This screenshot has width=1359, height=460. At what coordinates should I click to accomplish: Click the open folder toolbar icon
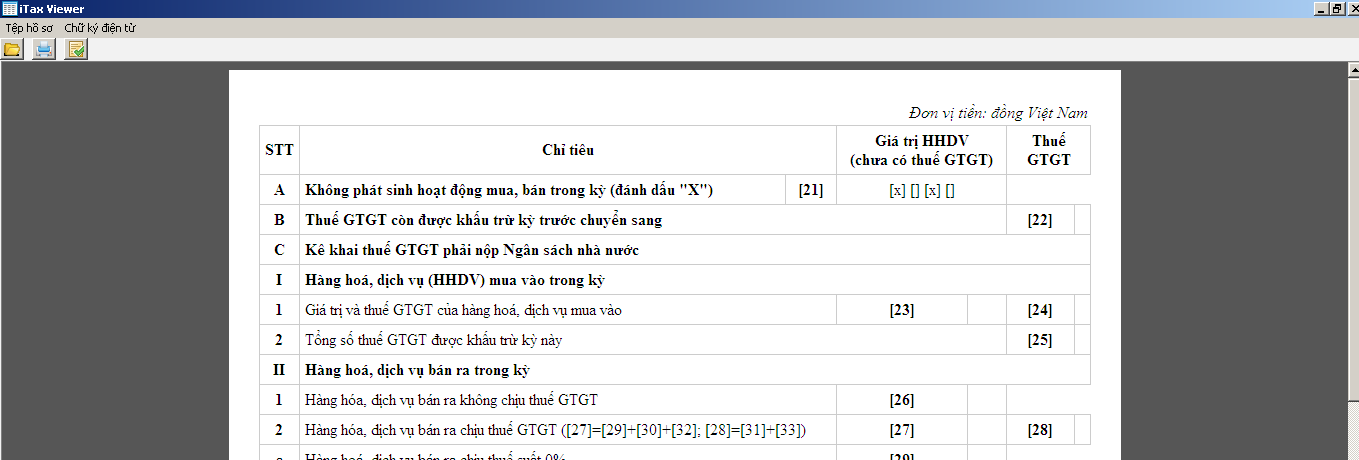coord(12,49)
